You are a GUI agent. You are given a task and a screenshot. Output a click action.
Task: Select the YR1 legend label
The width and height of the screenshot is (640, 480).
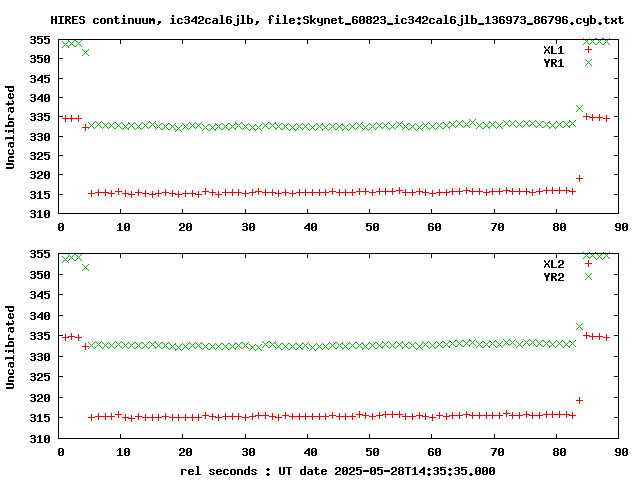pos(553,63)
